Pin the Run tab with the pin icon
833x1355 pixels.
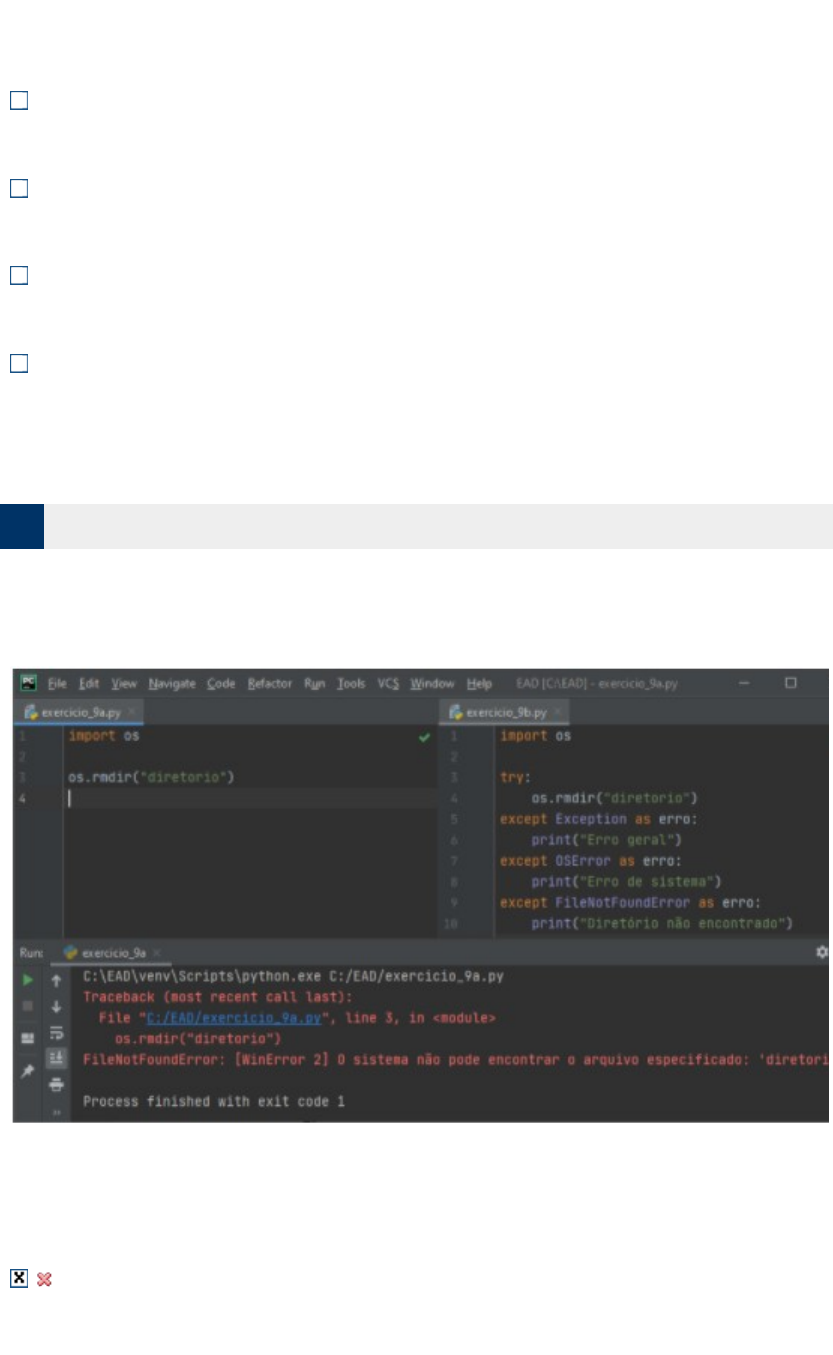tap(28, 1071)
